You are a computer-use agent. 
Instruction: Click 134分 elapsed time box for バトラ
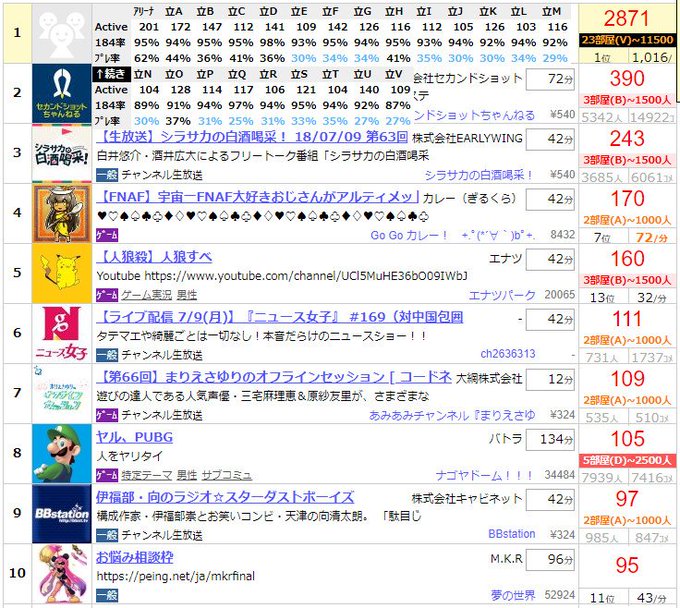(550, 439)
